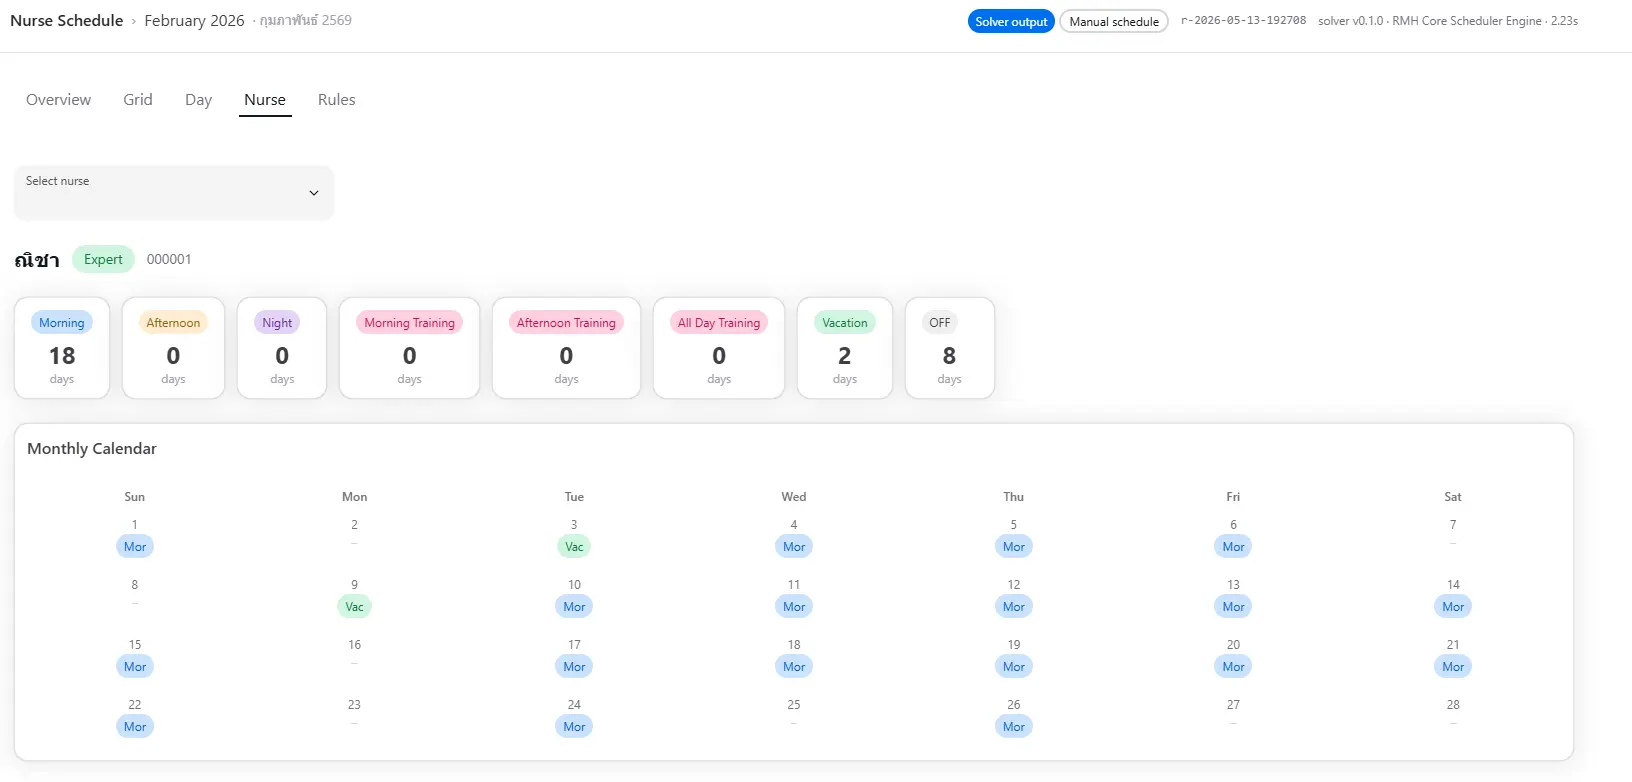Image resolution: width=1632 pixels, height=782 pixels.
Task: Click the Mor shift on day 26
Action: [x=1014, y=727]
